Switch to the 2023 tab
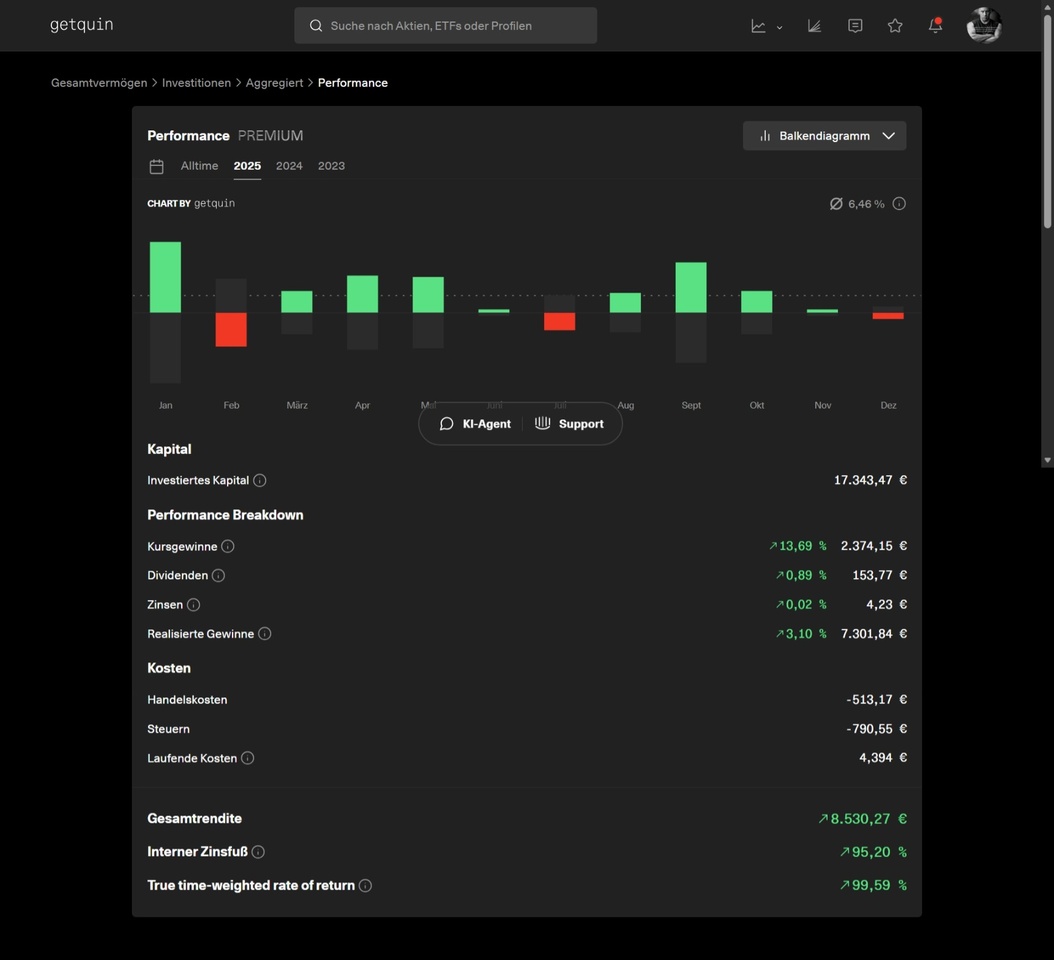This screenshot has width=1054, height=960. pyautogui.click(x=331, y=166)
